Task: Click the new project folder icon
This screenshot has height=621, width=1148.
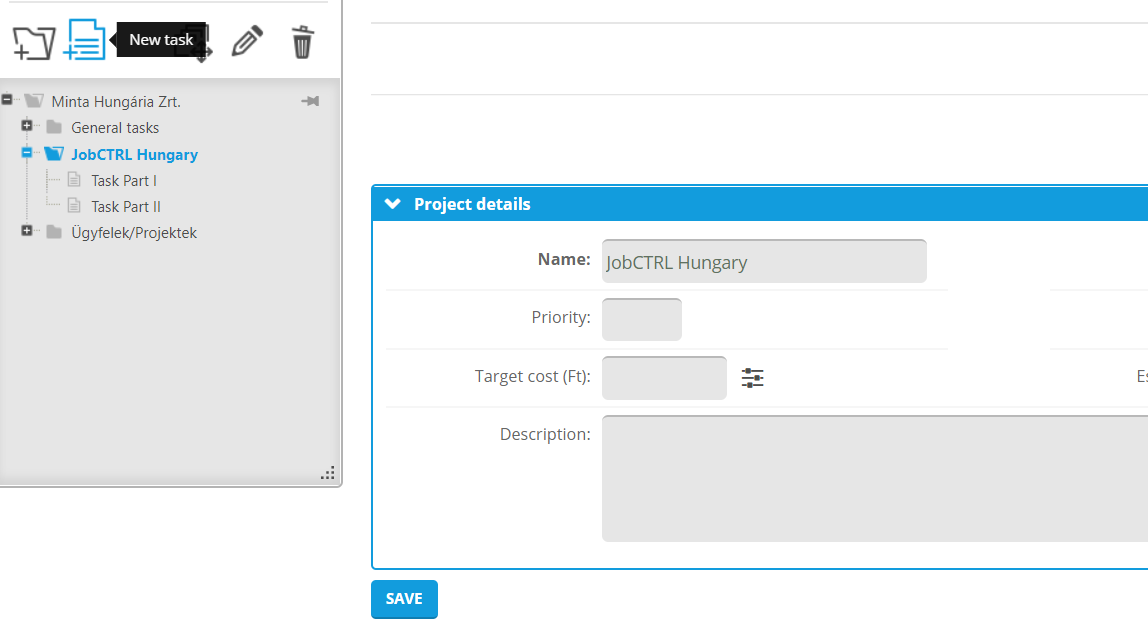Action: (33, 42)
